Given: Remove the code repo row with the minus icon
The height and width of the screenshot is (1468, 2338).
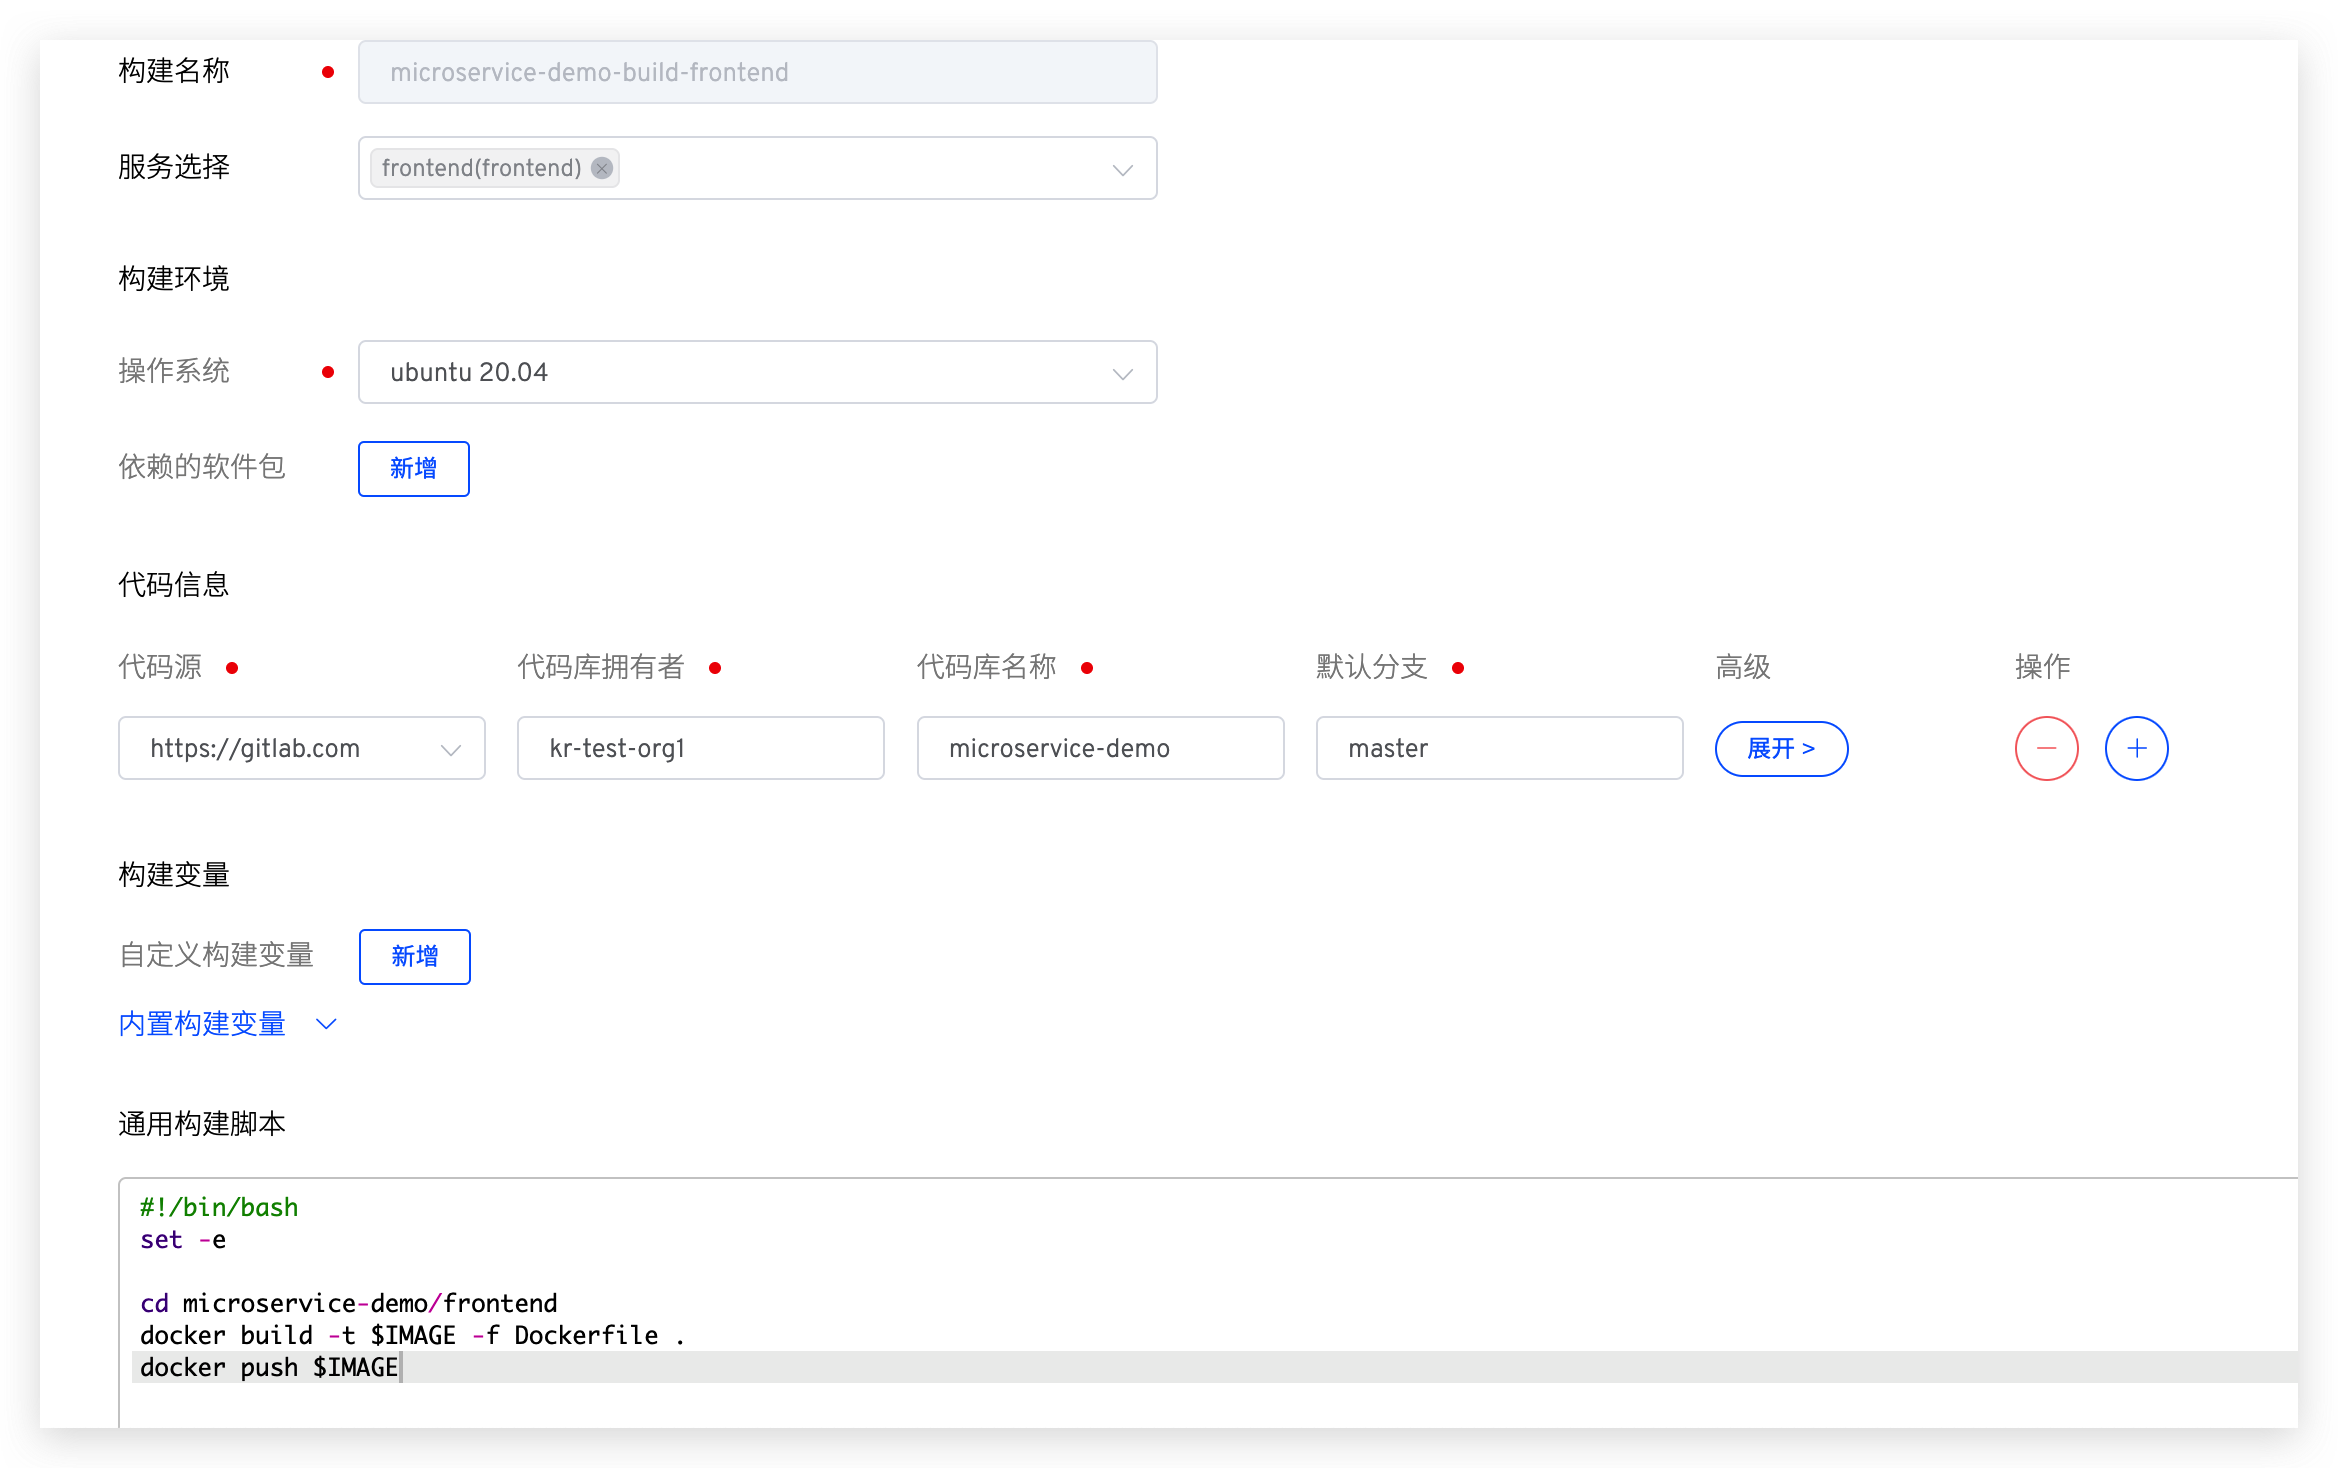Looking at the screenshot, I should 2046,748.
